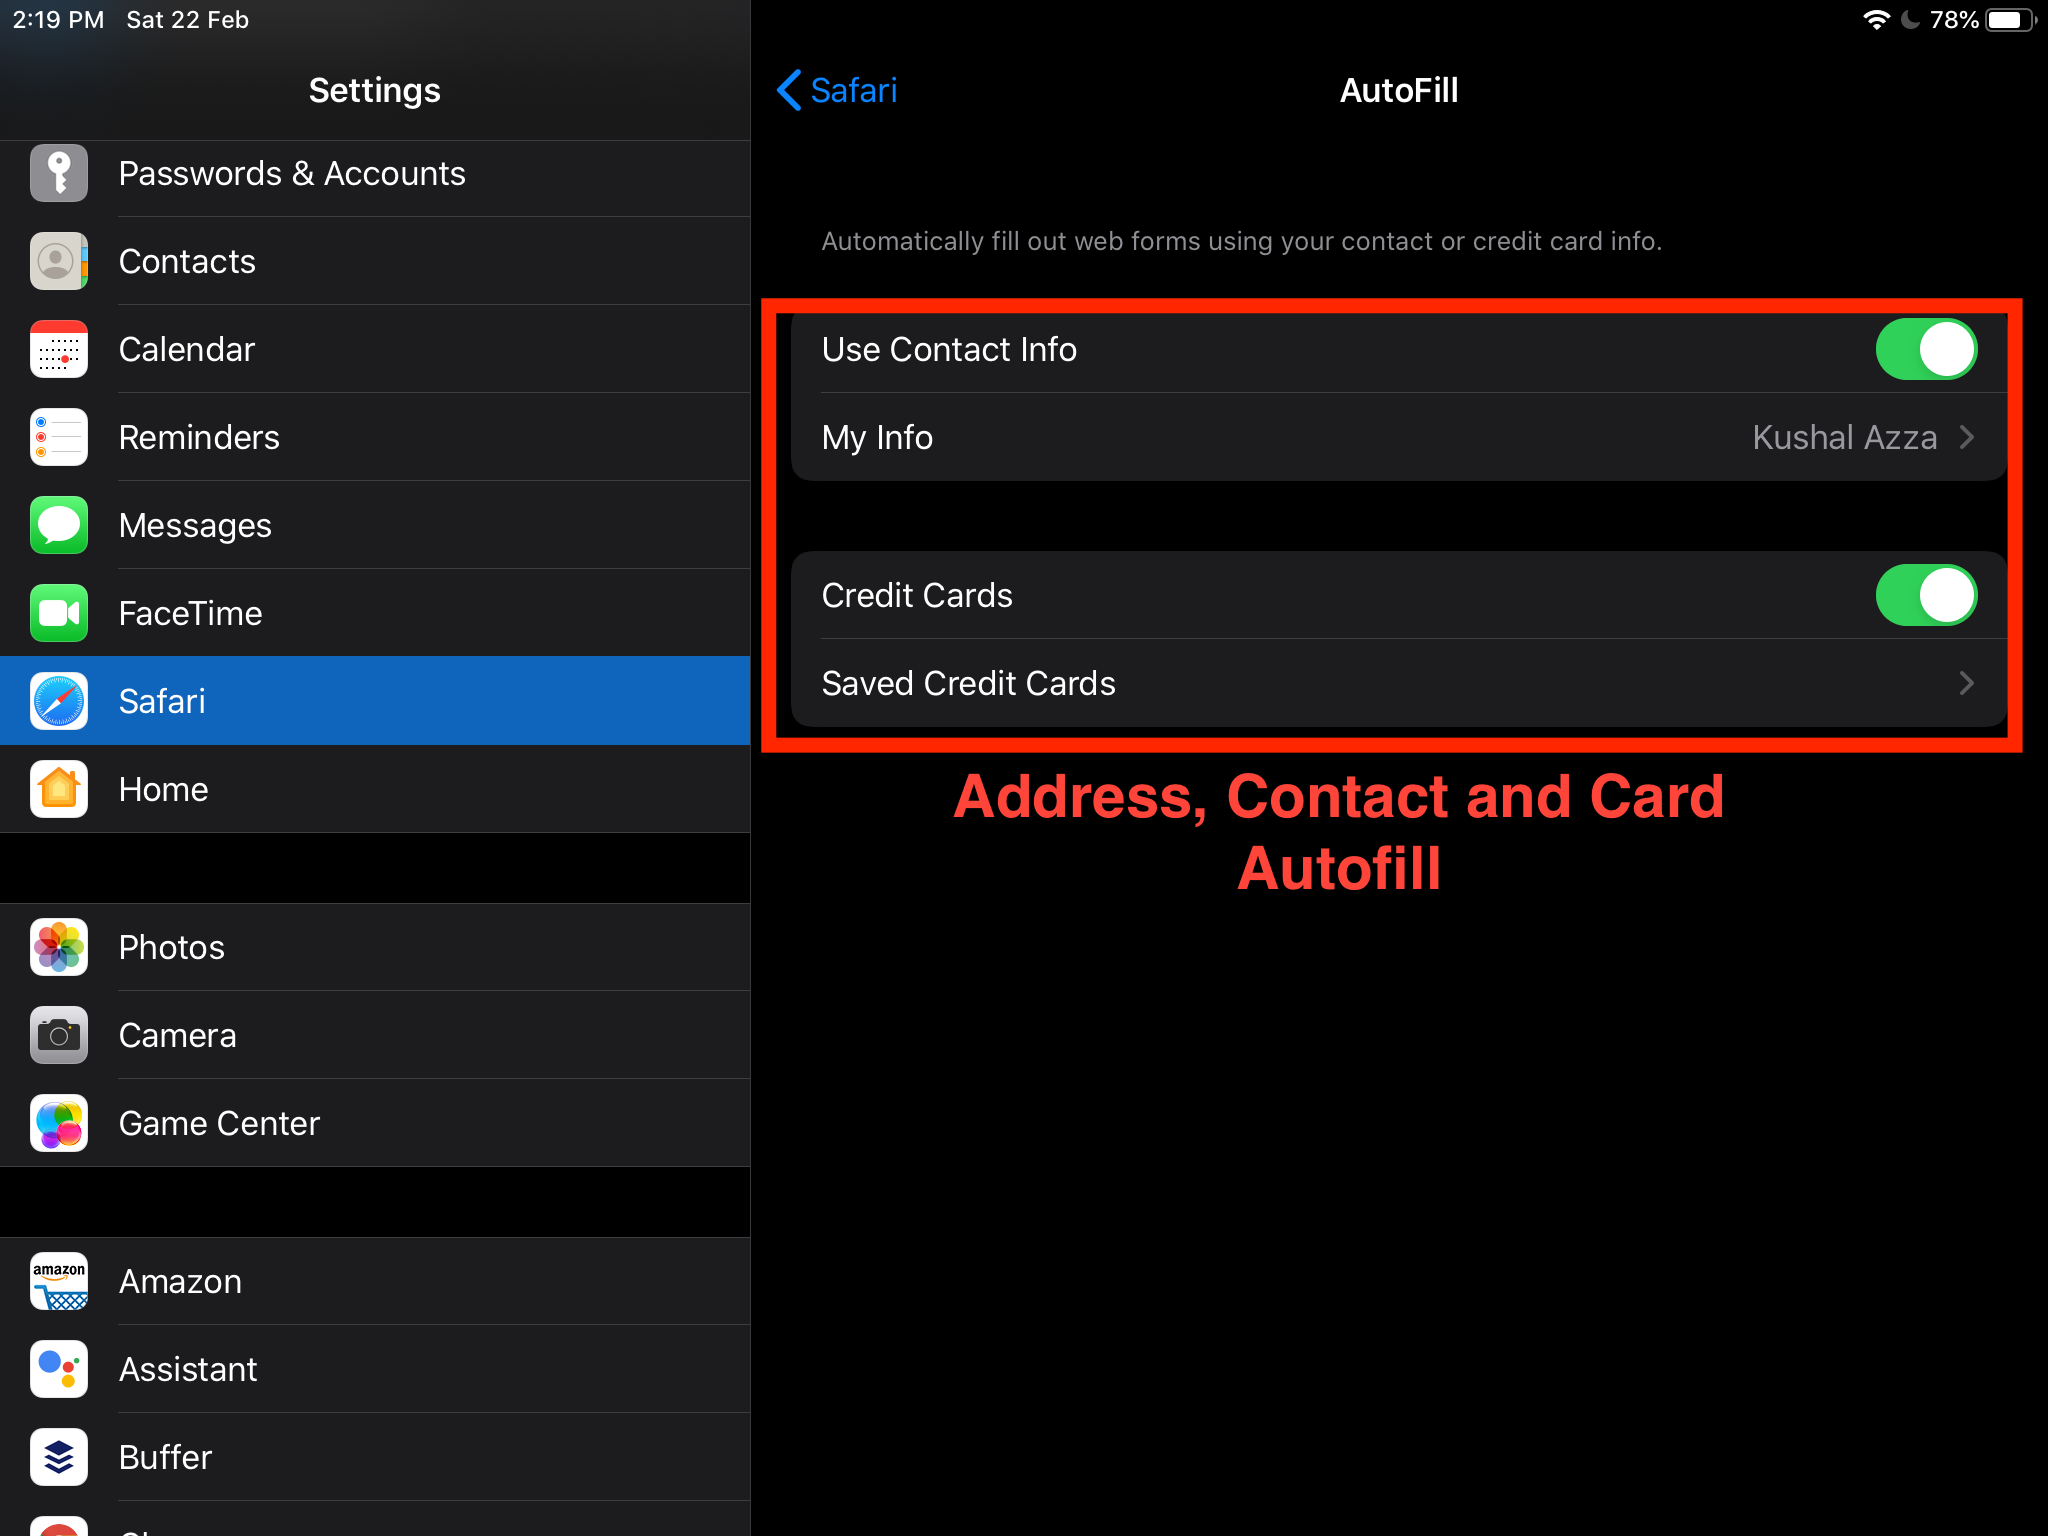Open Contacts settings
2048x1536 pixels.
coord(375,261)
